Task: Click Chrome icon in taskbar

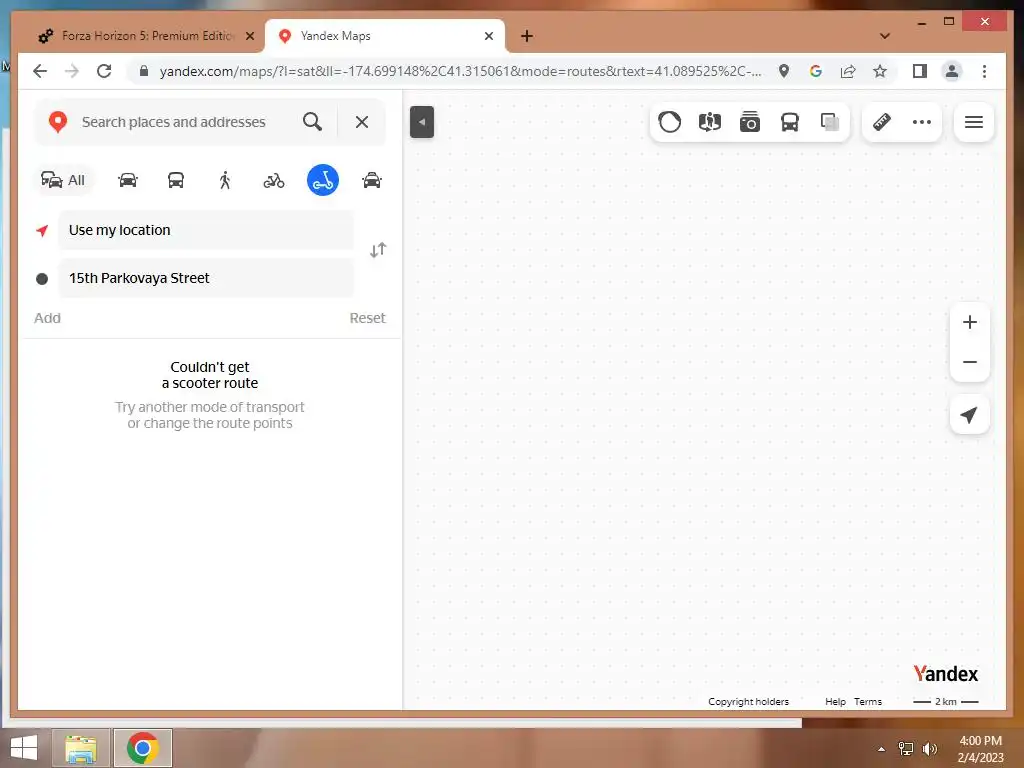Action: point(143,748)
